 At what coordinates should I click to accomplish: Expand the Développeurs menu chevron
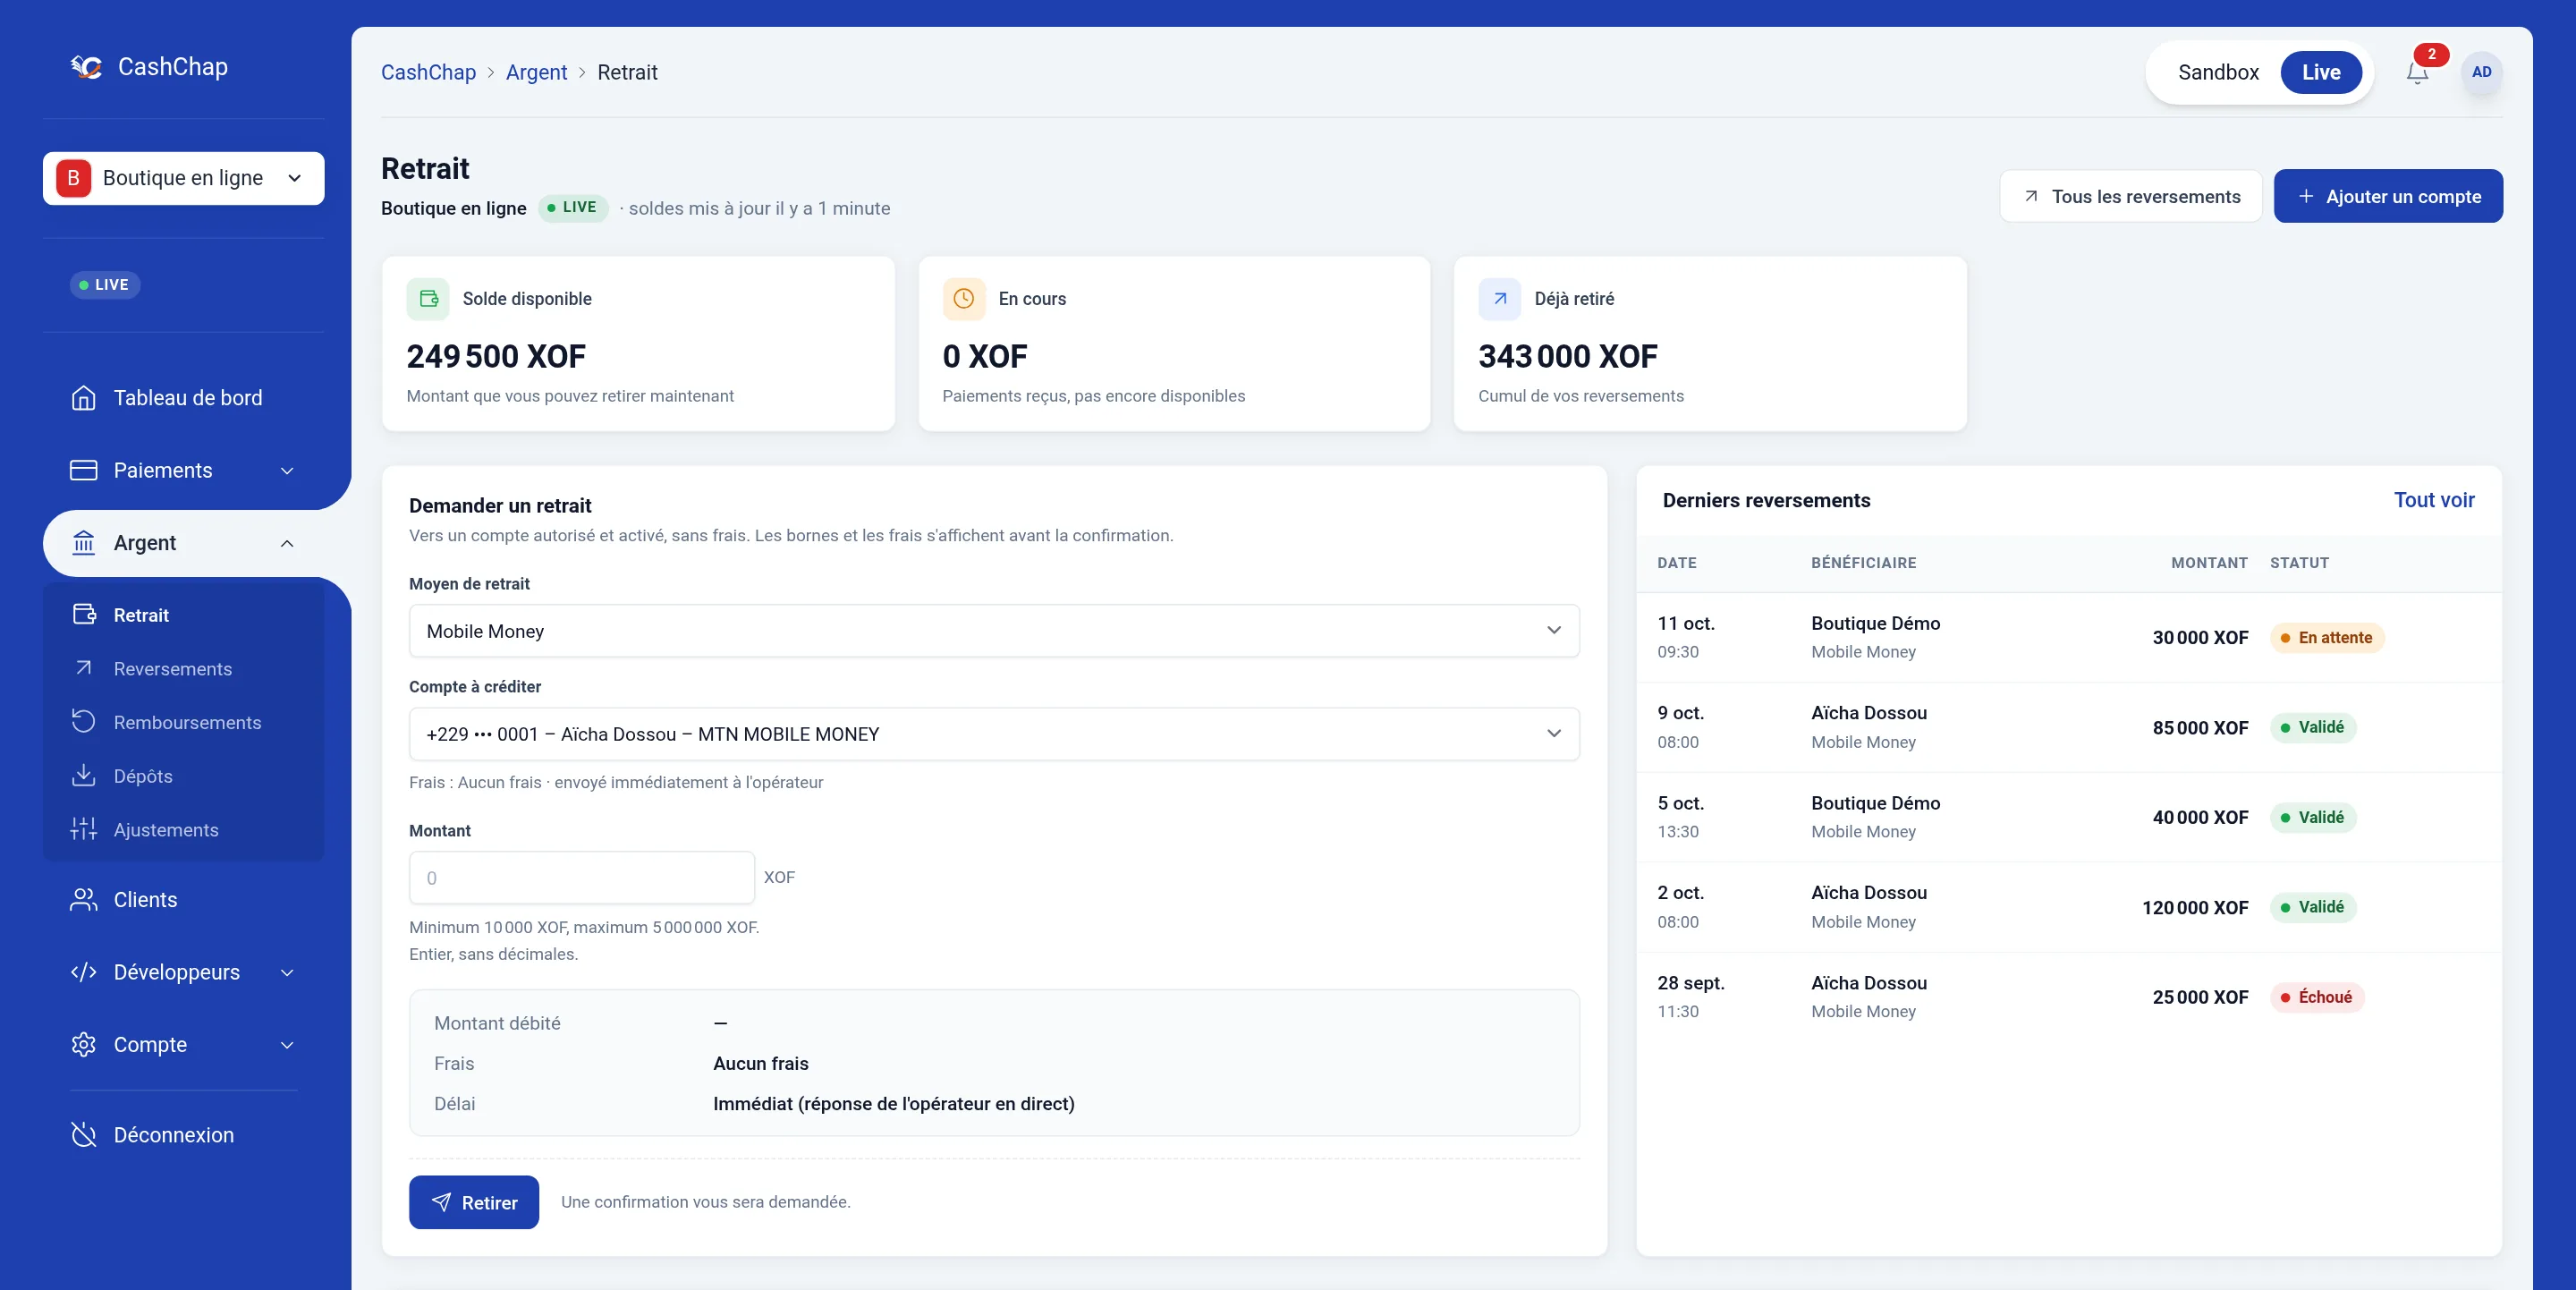(287, 973)
